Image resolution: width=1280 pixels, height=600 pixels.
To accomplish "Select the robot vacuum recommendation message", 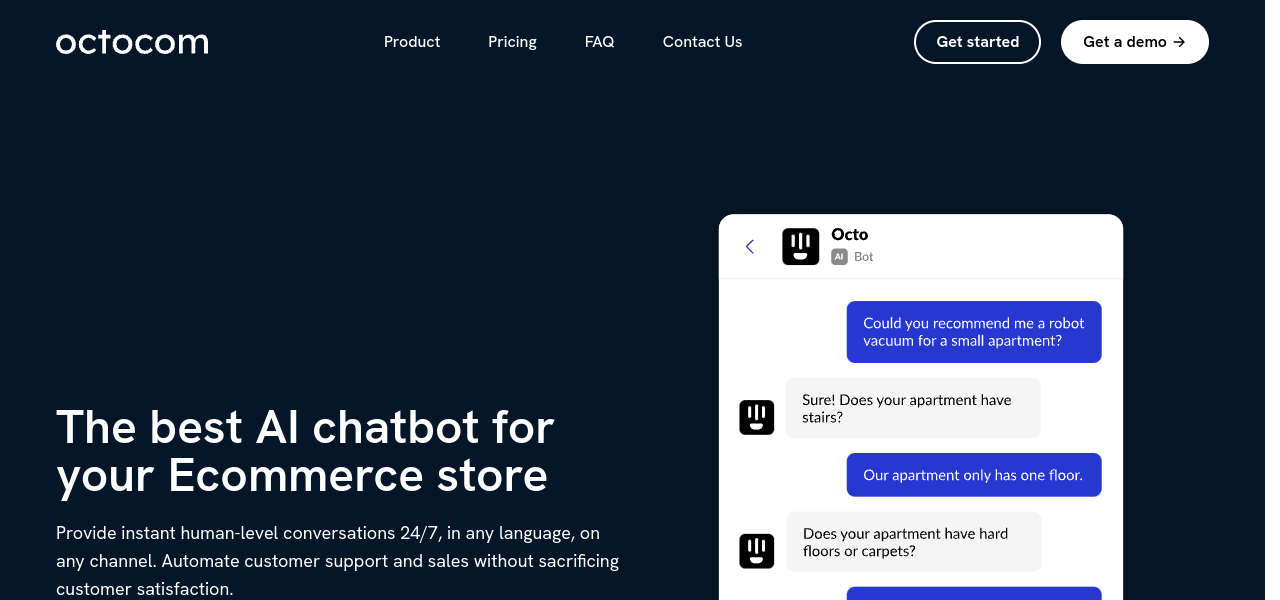I will point(973,332).
